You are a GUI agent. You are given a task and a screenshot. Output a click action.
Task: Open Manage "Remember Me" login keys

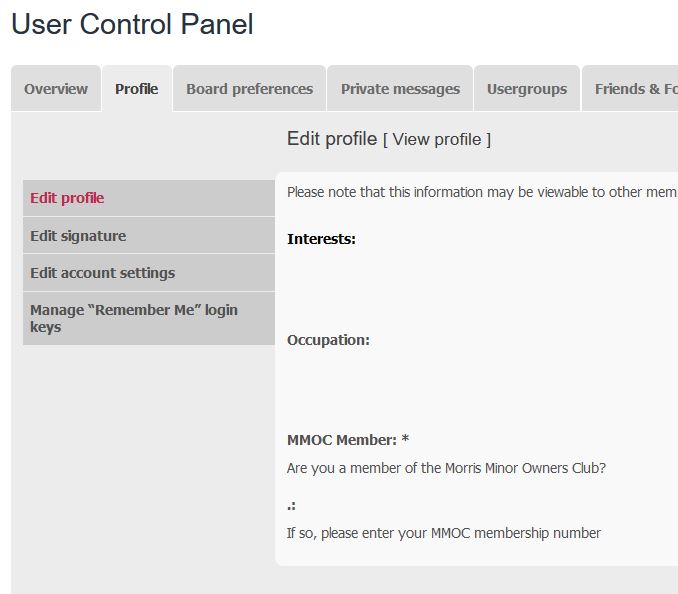point(149,318)
